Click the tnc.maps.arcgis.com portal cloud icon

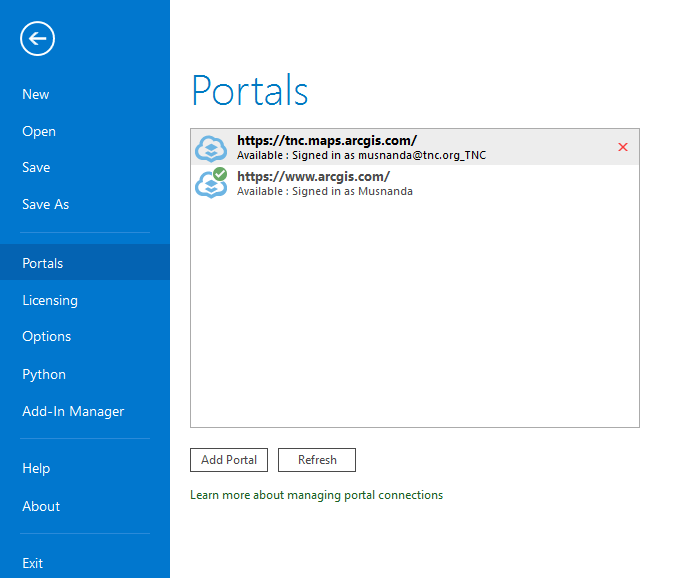coord(211,147)
